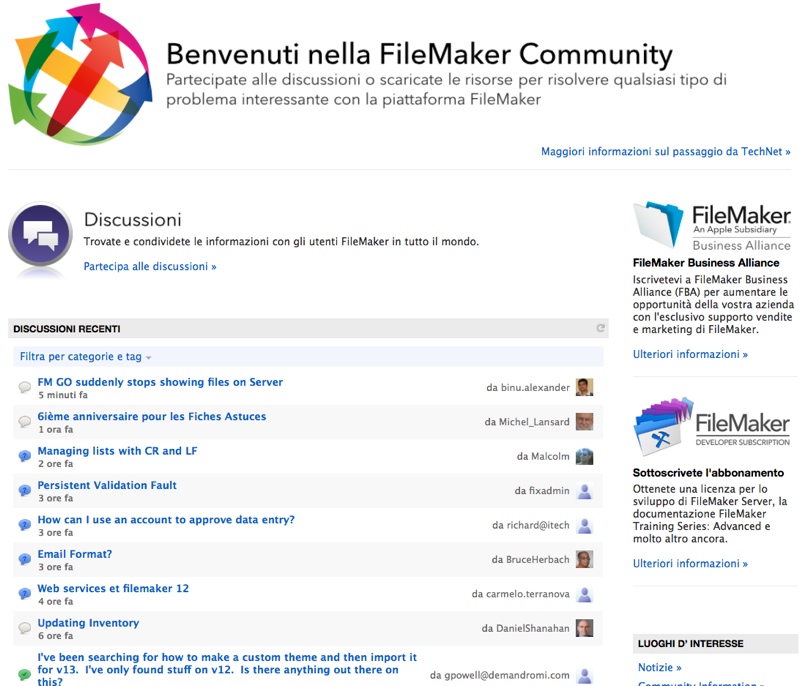Screen dimensions: 800x686
Task: Click author name fixadmin
Action: (x=549, y=491)
